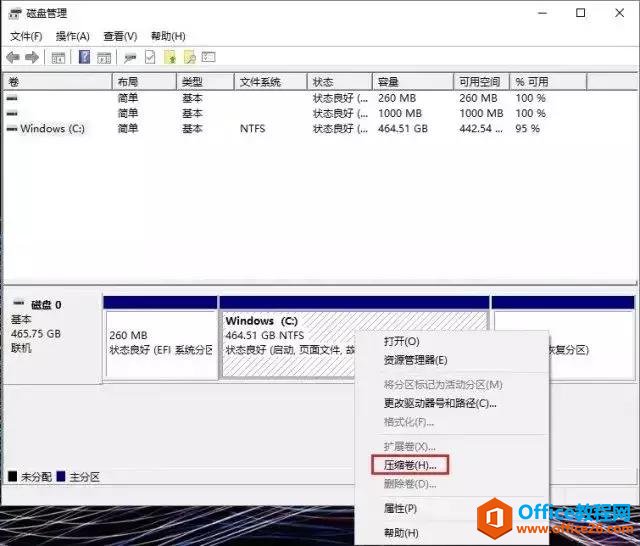The image size is (640, 546).
Task: Click the NTFS cell in the volume list
Action: (253, 129)
